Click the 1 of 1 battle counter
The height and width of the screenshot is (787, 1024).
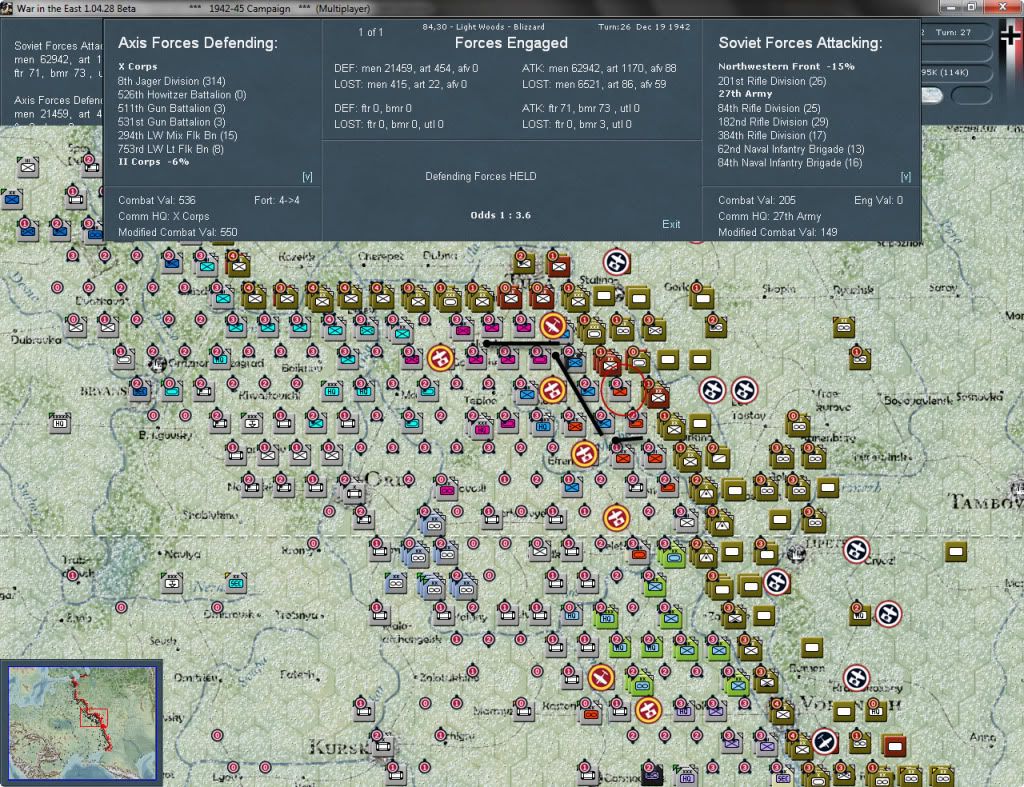370,32
